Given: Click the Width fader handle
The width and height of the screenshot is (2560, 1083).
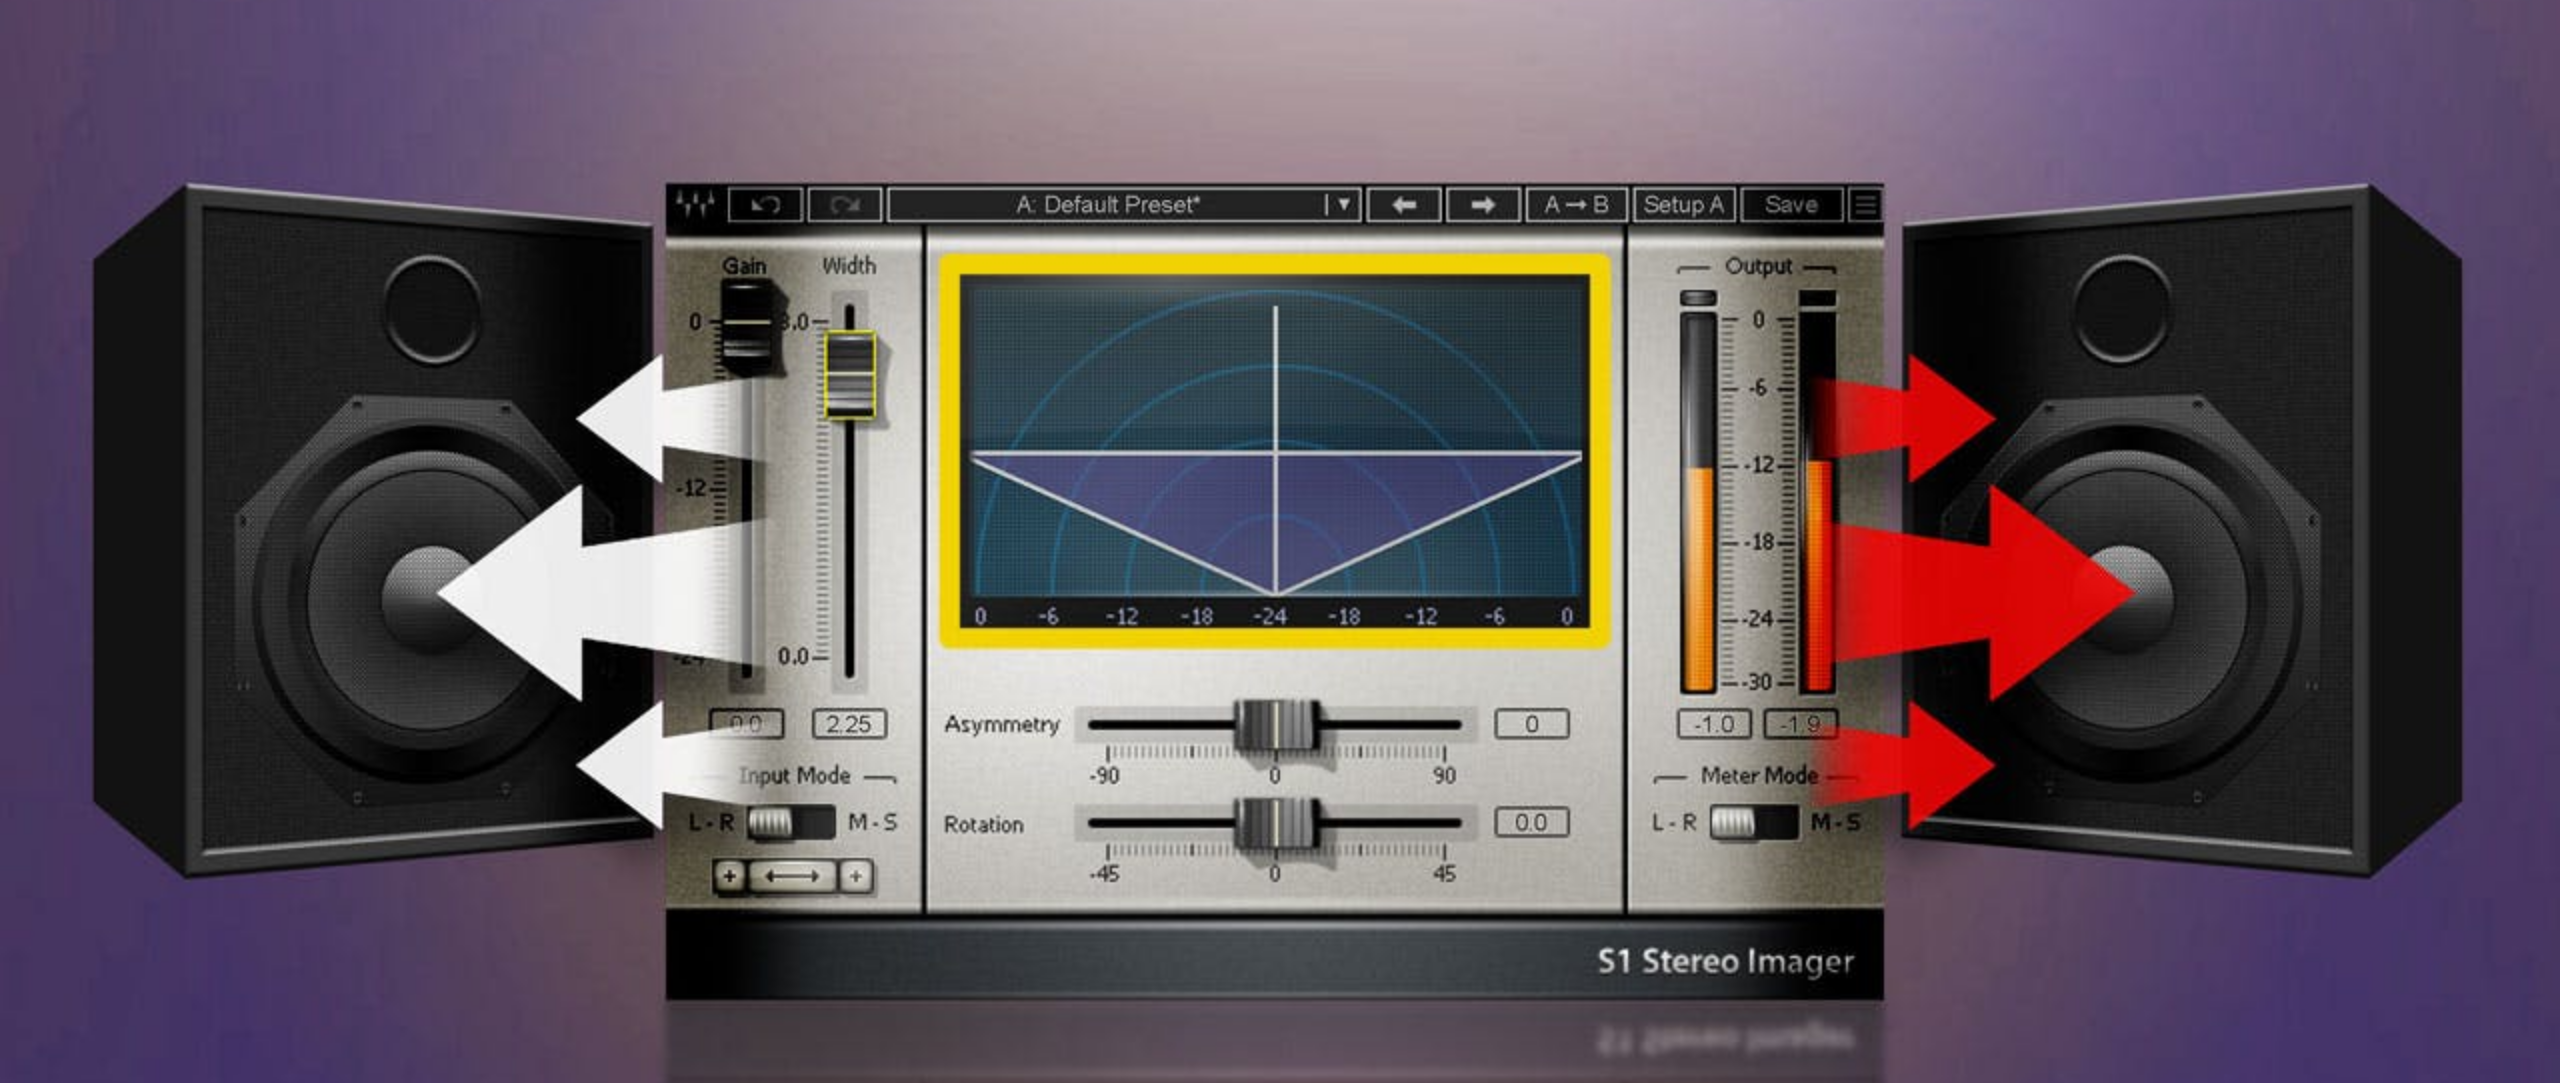Looking at the screenshot, I should 849,375.
